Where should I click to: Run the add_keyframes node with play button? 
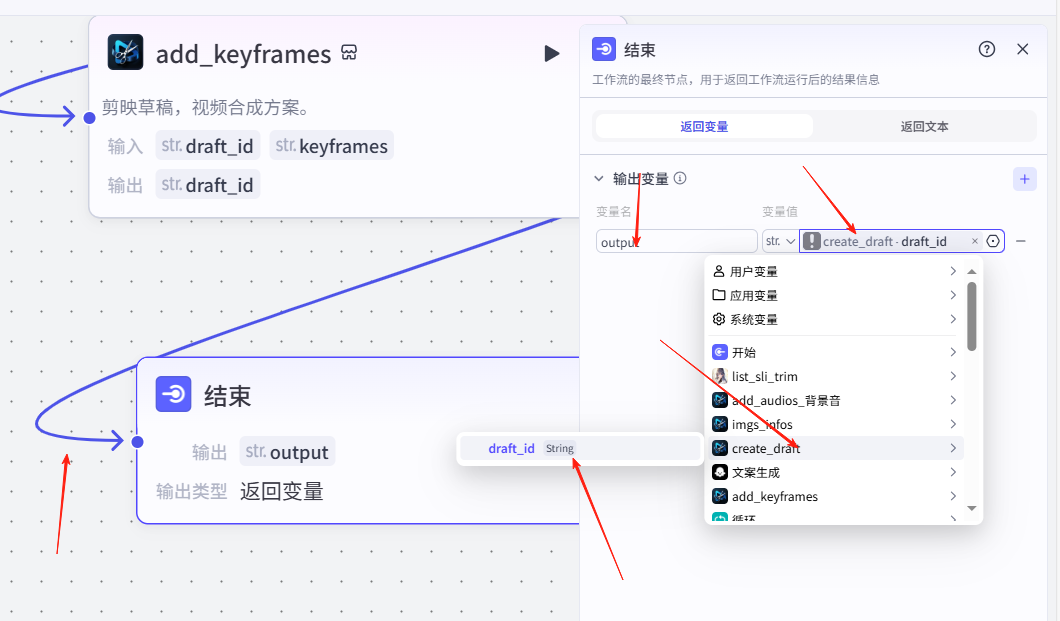(x=552, y=53)
